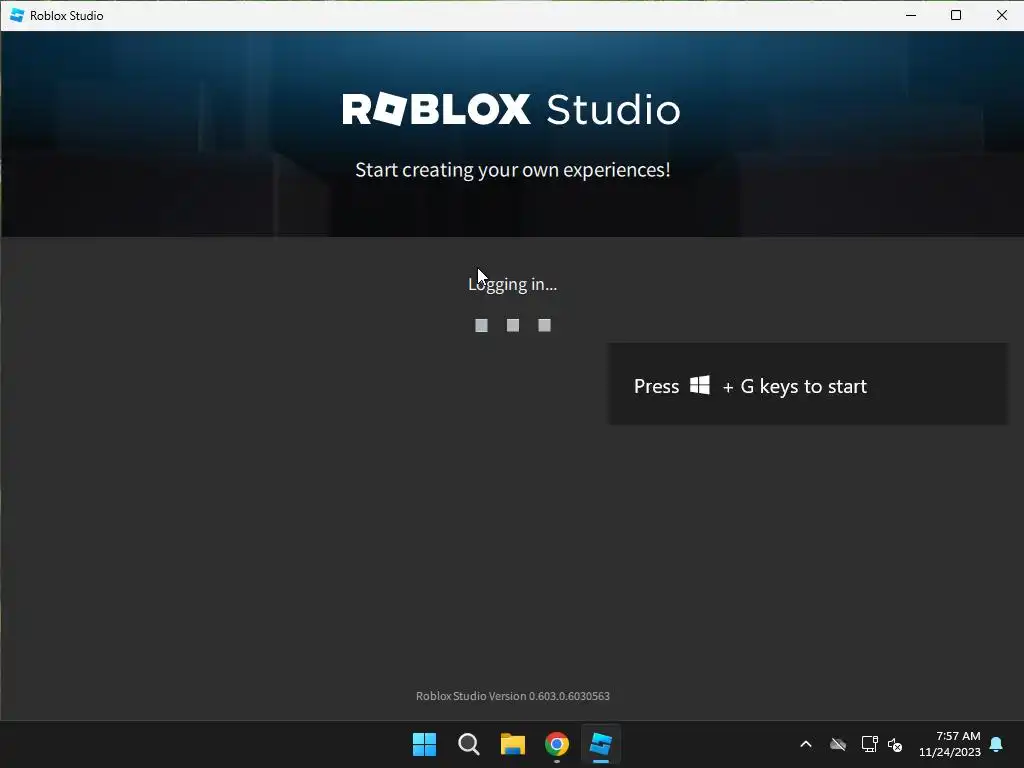
Task: Click the Roblox Studio title bar icon
Action: (17, 15)
